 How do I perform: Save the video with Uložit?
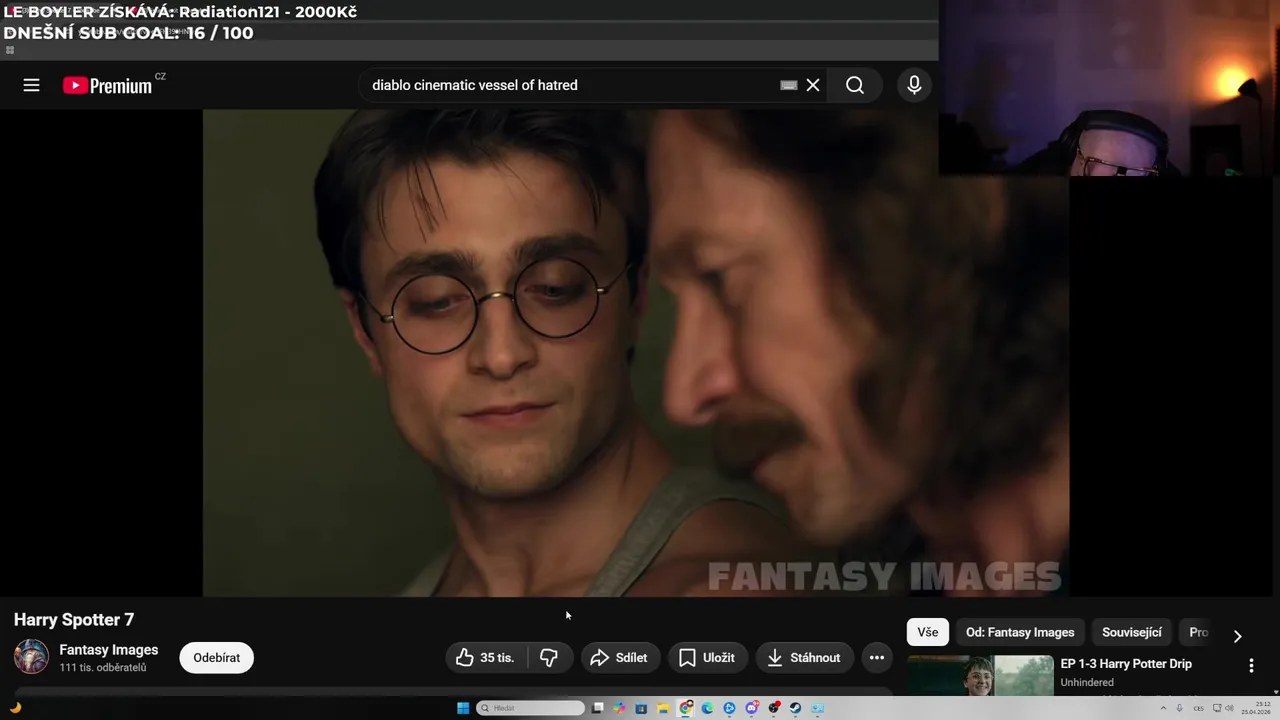(708, 657)
